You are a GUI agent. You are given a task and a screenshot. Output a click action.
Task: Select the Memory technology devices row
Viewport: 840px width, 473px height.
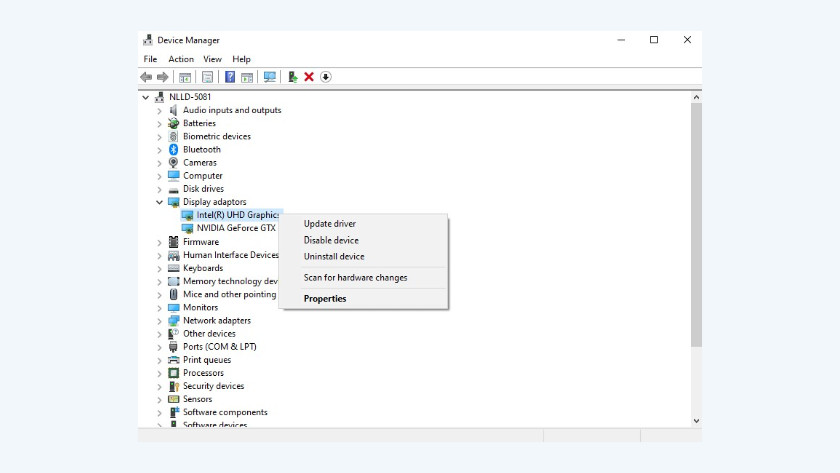click(x=230, y=281)
